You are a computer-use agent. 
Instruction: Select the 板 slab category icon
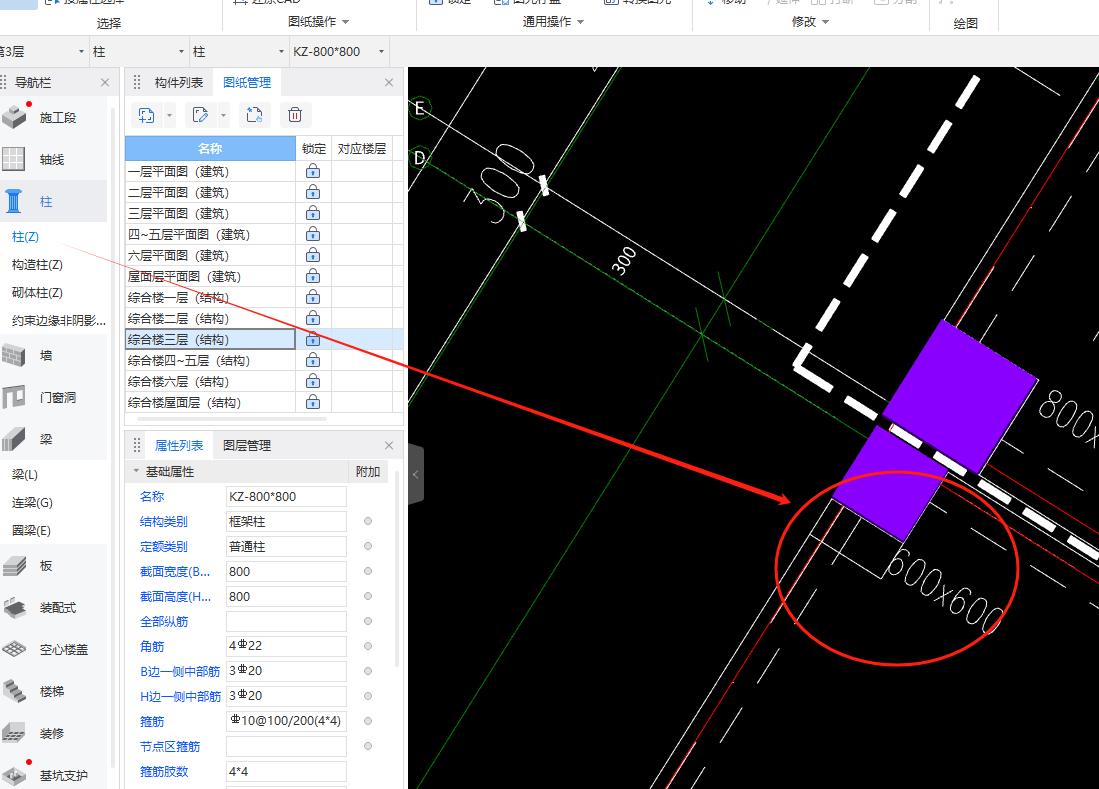(x=14, y=565)
